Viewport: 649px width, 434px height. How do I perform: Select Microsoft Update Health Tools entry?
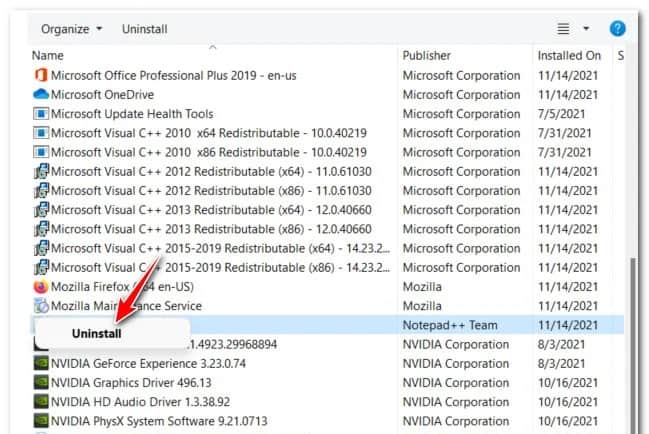pyautogui.click(x=132, y=114)
